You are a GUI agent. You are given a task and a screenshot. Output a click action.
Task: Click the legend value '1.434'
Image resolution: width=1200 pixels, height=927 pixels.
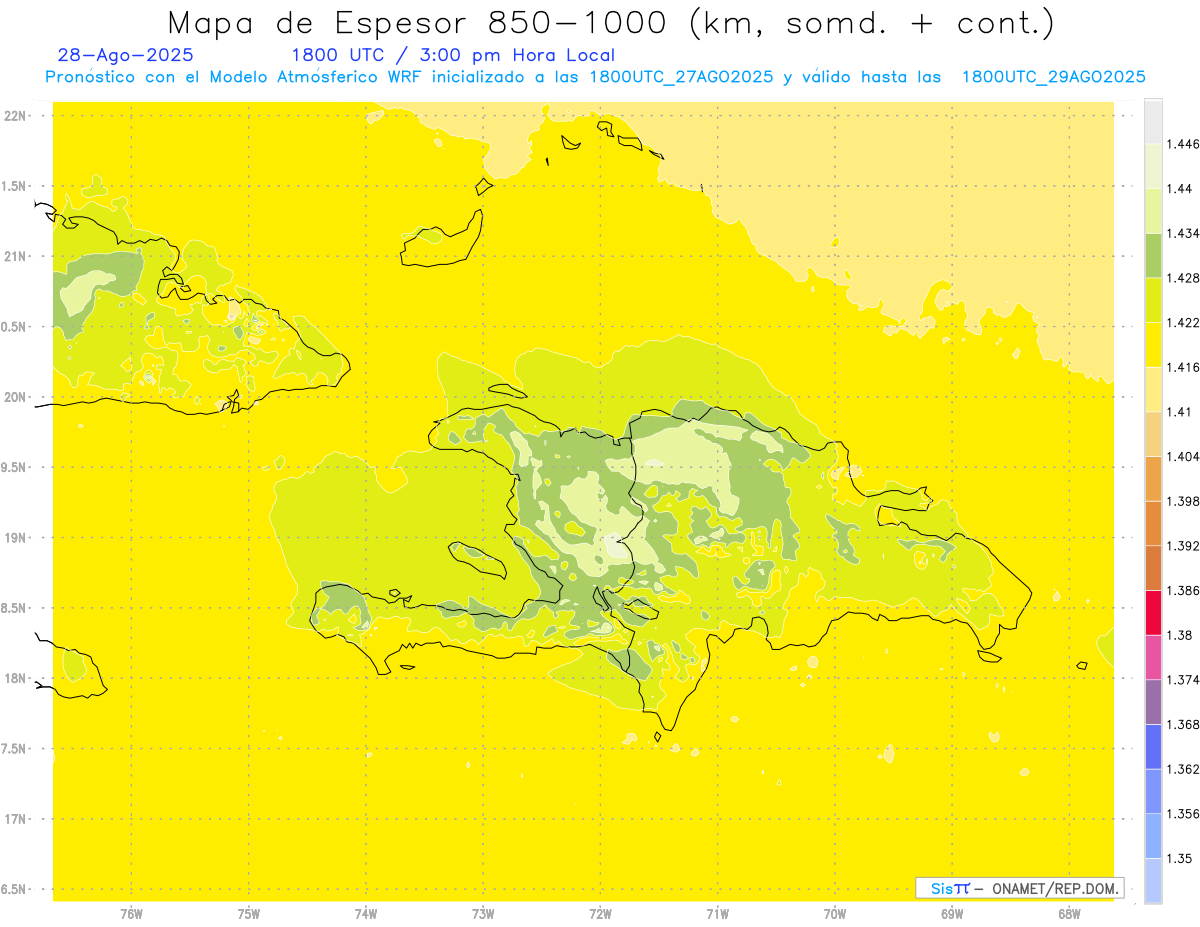1181,233
